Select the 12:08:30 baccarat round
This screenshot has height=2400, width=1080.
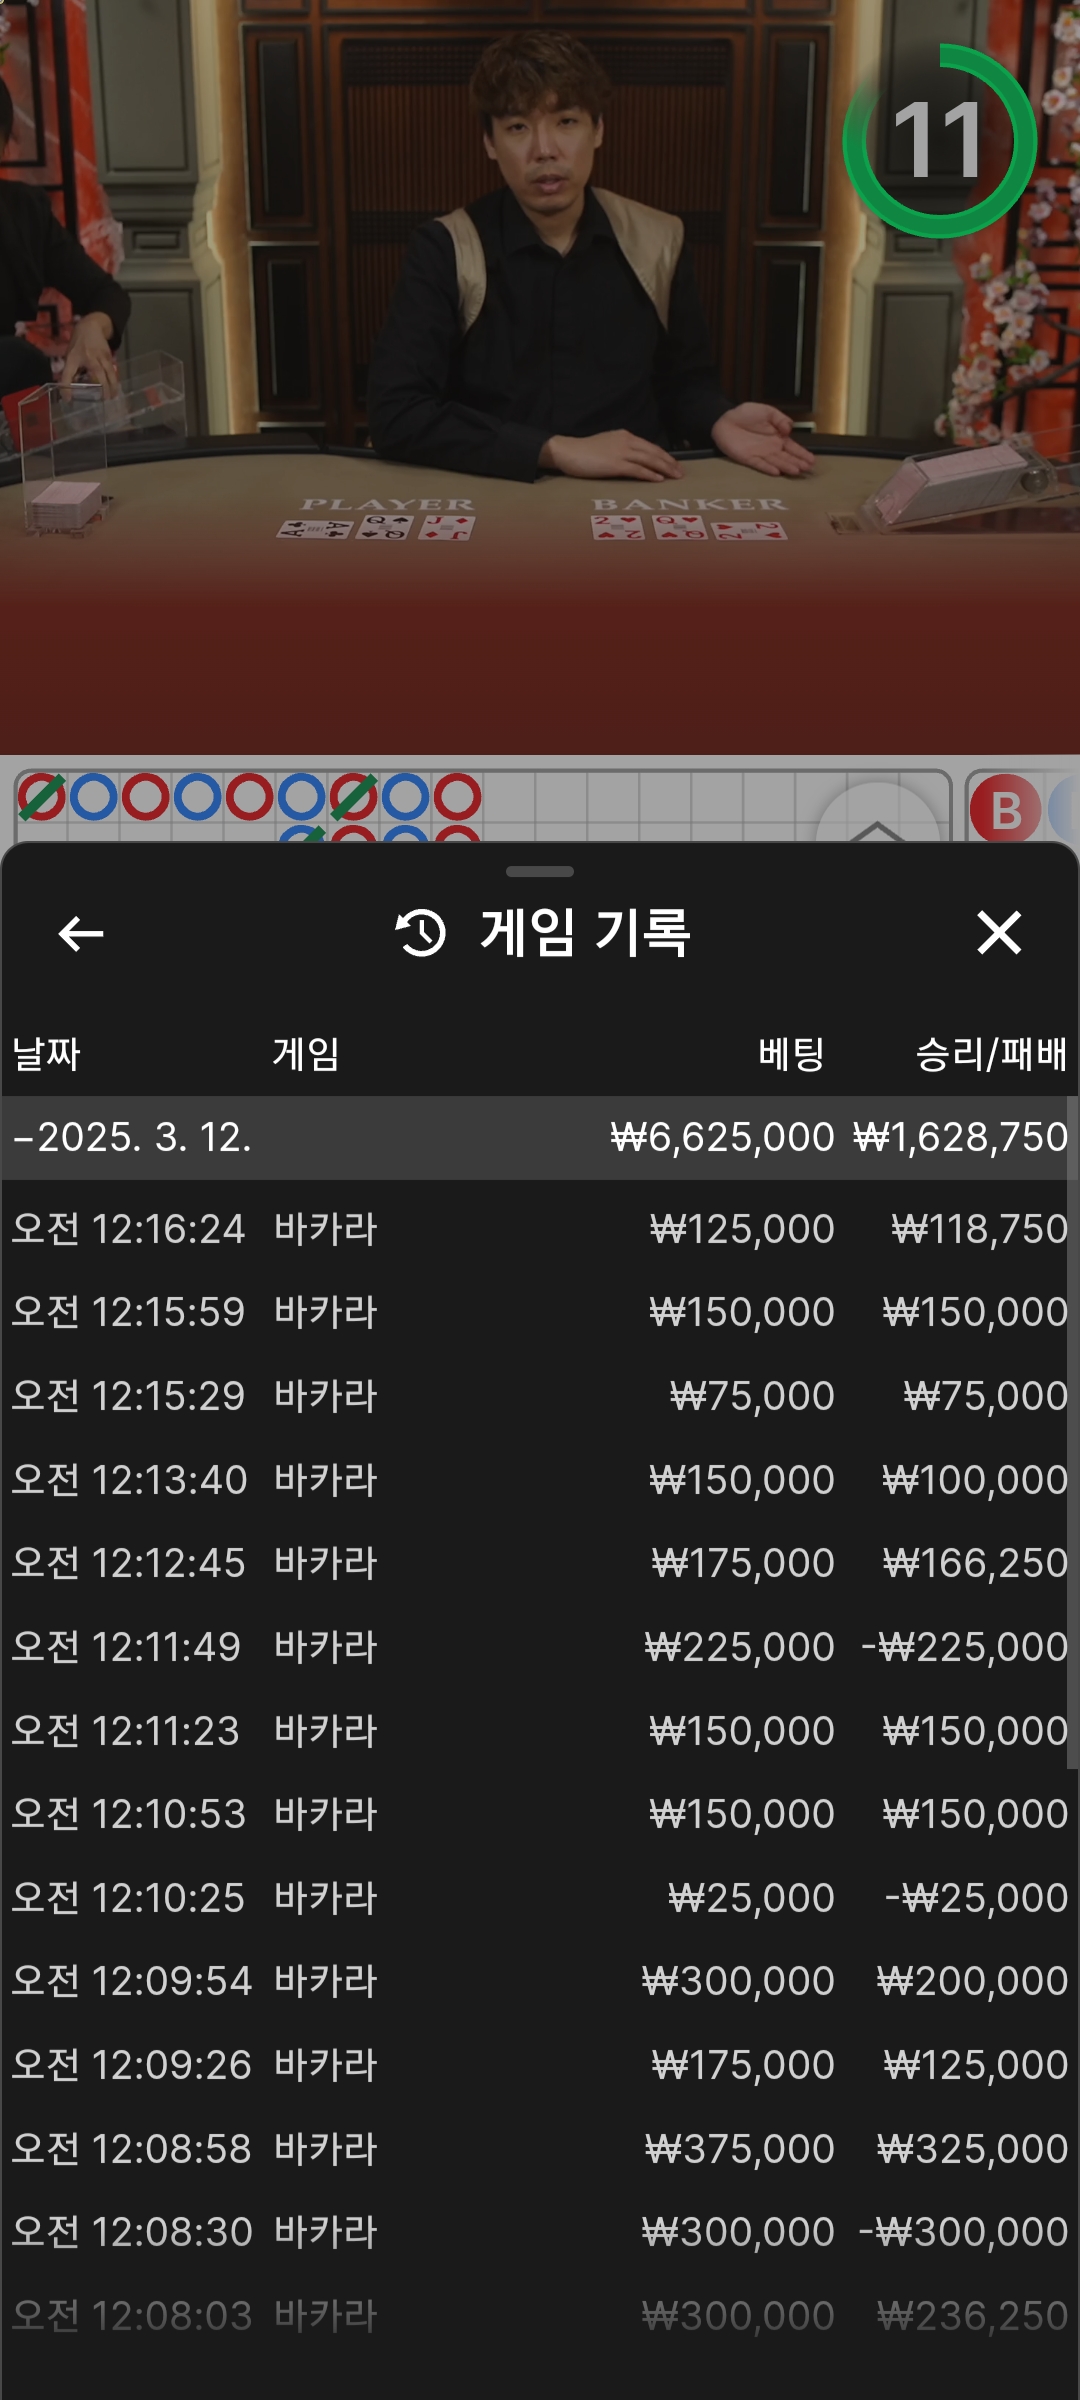point(540,2232)
